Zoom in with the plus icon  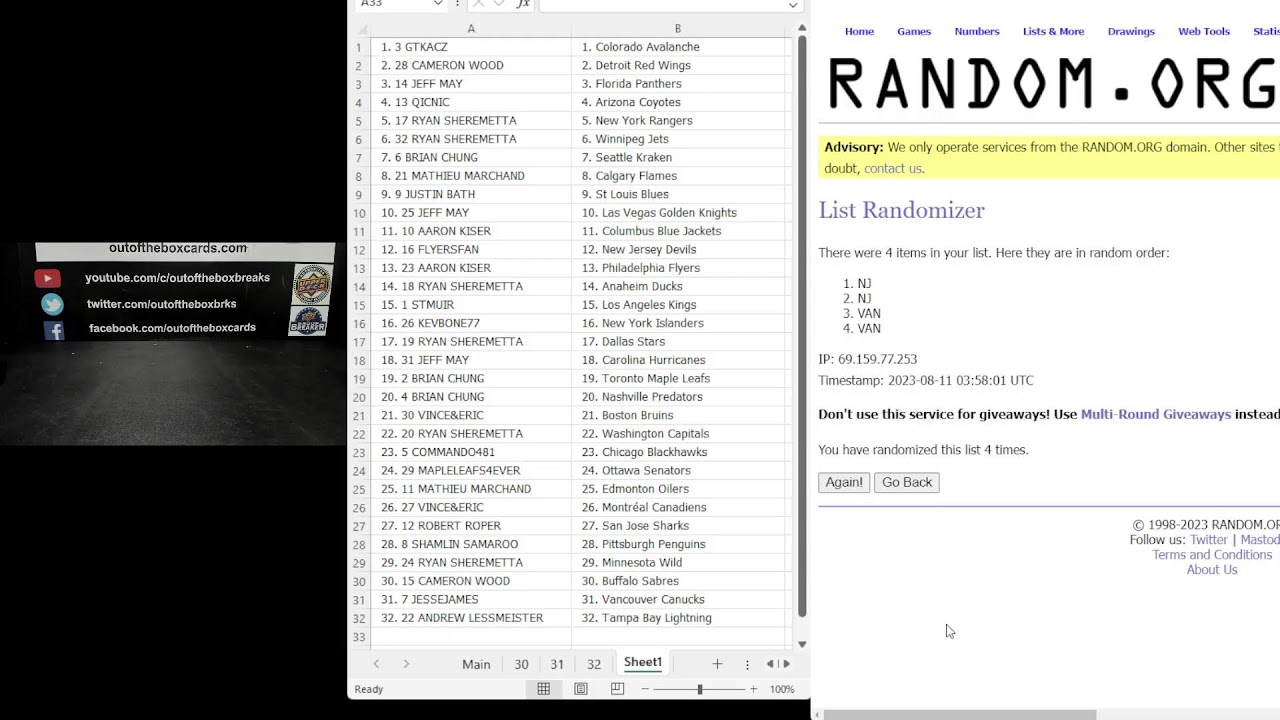click(753, 689)
